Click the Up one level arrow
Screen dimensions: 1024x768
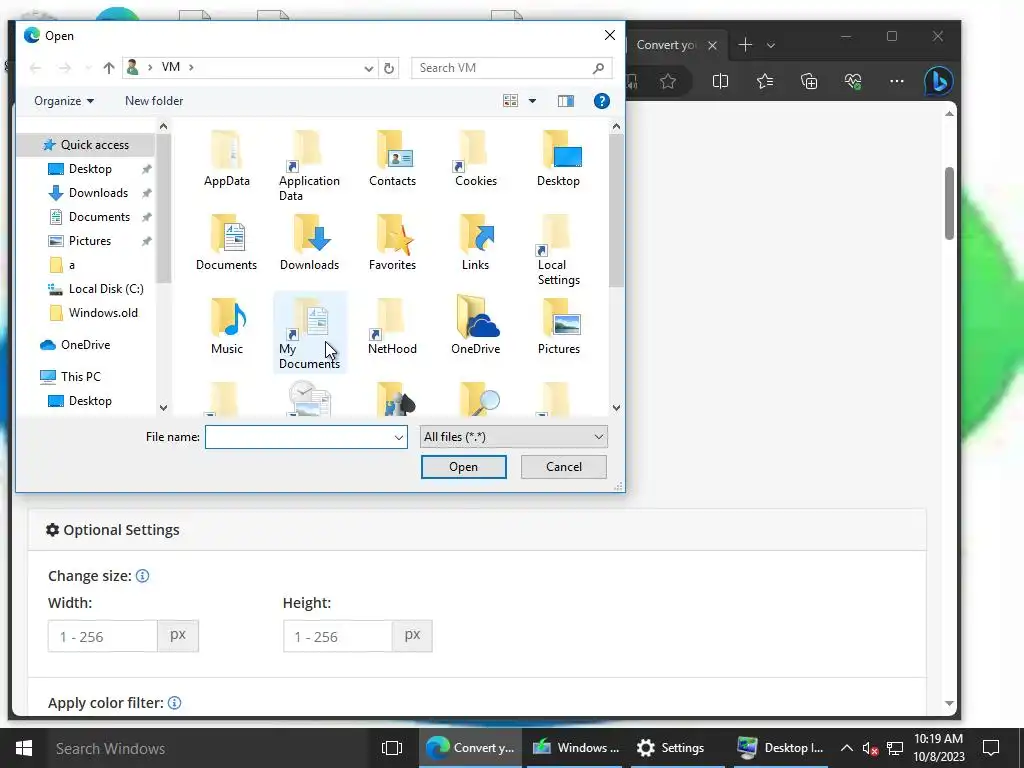pyautogui.click(x=108, y=68)
